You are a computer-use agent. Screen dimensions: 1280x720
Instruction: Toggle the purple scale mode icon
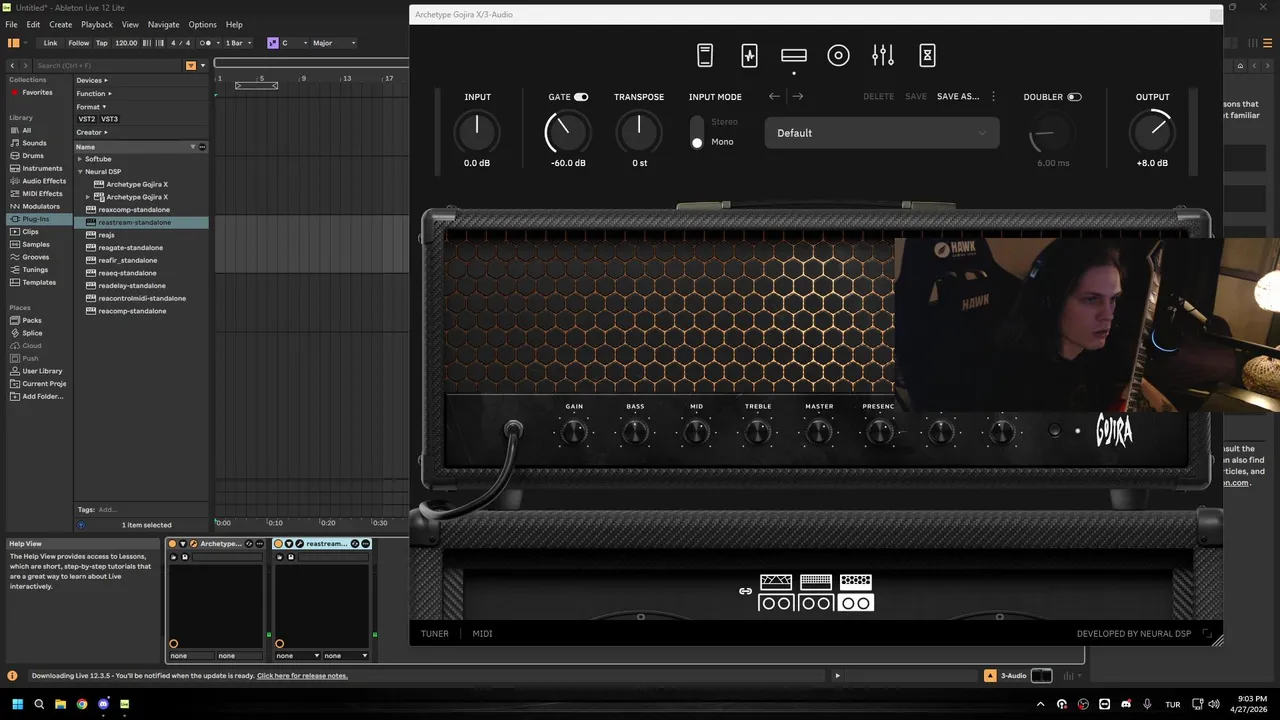click(272, 43)
